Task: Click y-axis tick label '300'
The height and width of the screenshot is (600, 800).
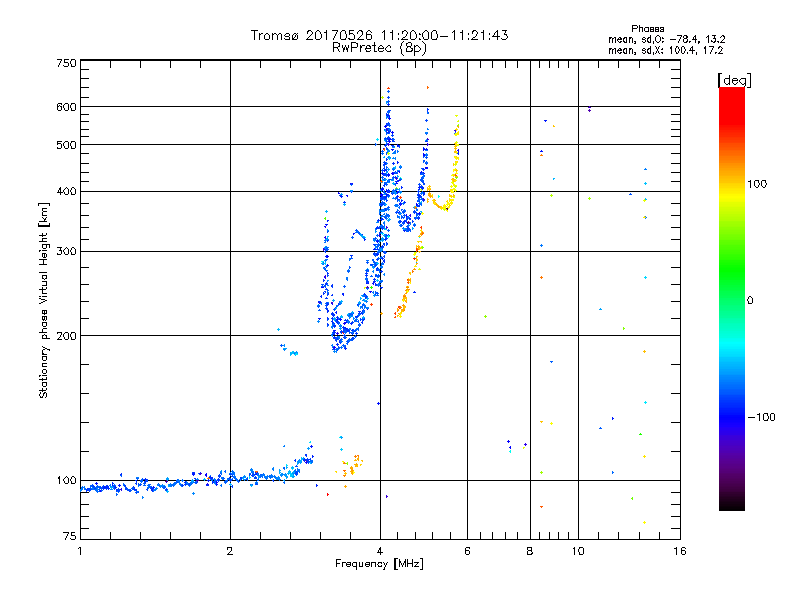Action: click(x=66, y=252)
